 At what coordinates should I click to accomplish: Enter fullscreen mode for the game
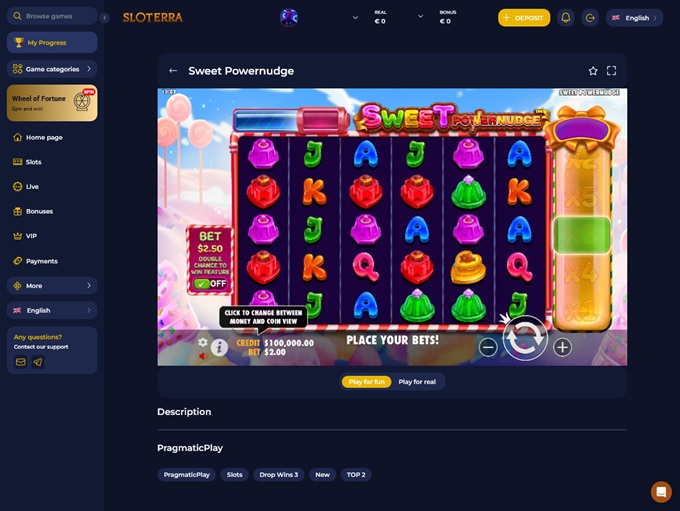click(611, 71)
